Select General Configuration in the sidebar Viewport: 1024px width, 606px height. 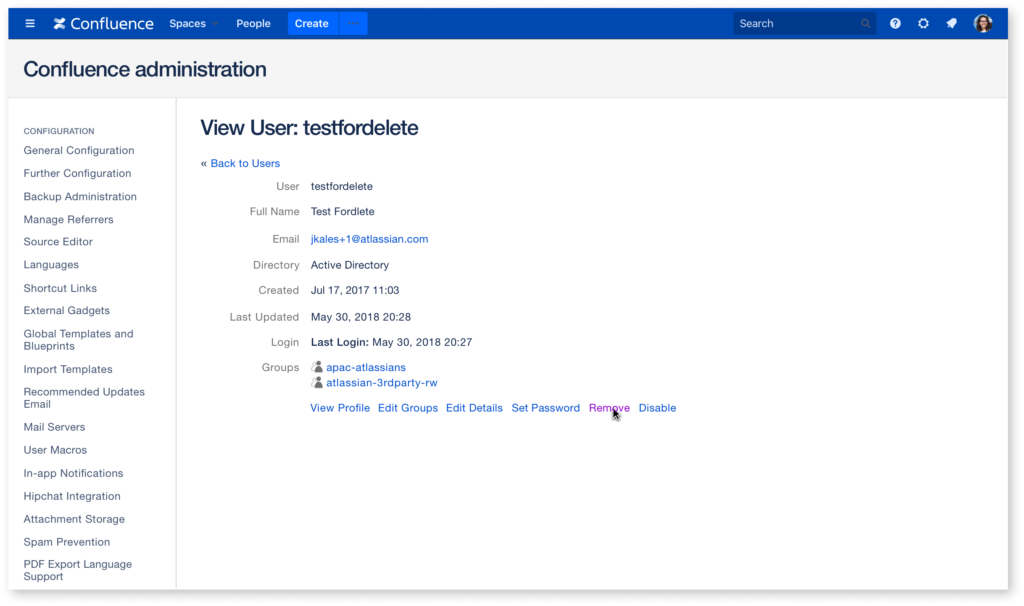[79, 150]
